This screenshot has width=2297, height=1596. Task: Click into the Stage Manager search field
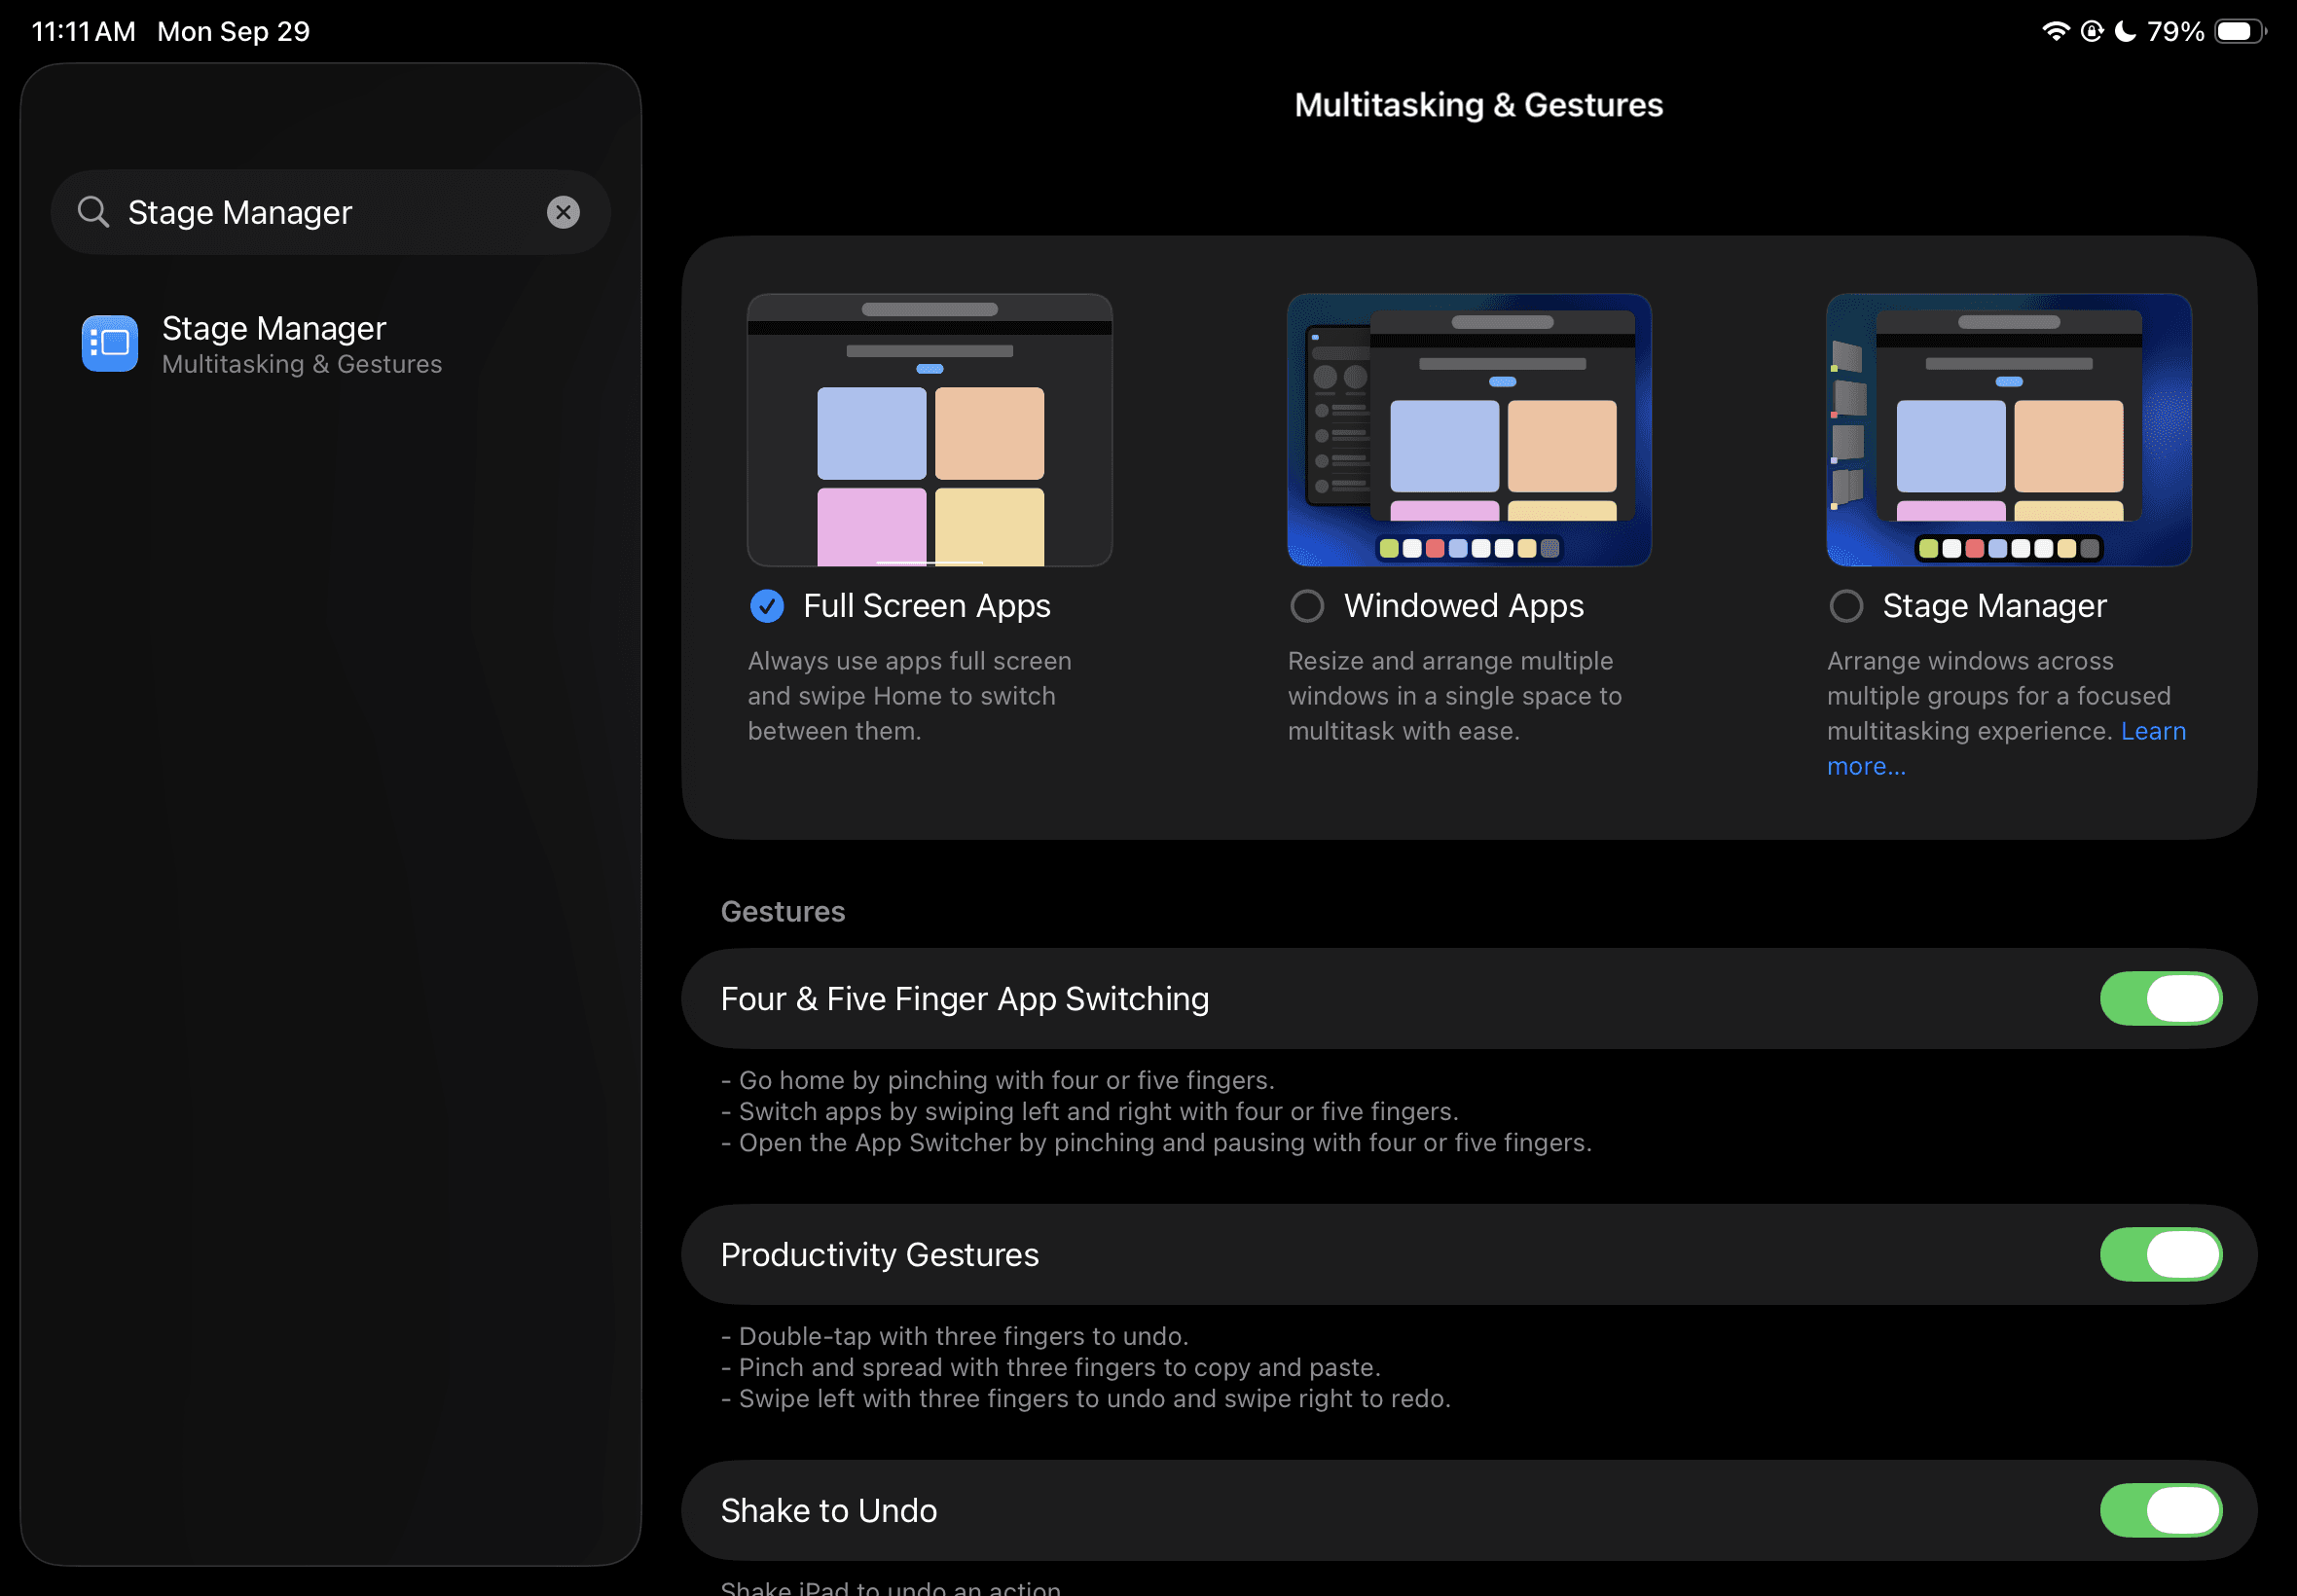[x=330, y=212]
